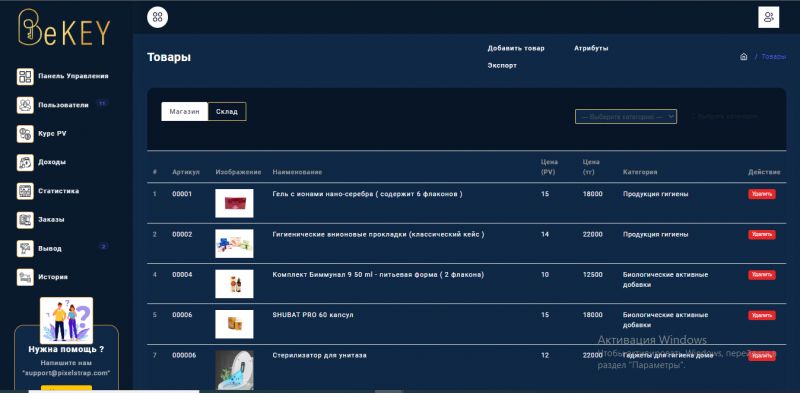Click product name Гигиенические анионовые прокладки
The image size is (800, 393).
378,234
